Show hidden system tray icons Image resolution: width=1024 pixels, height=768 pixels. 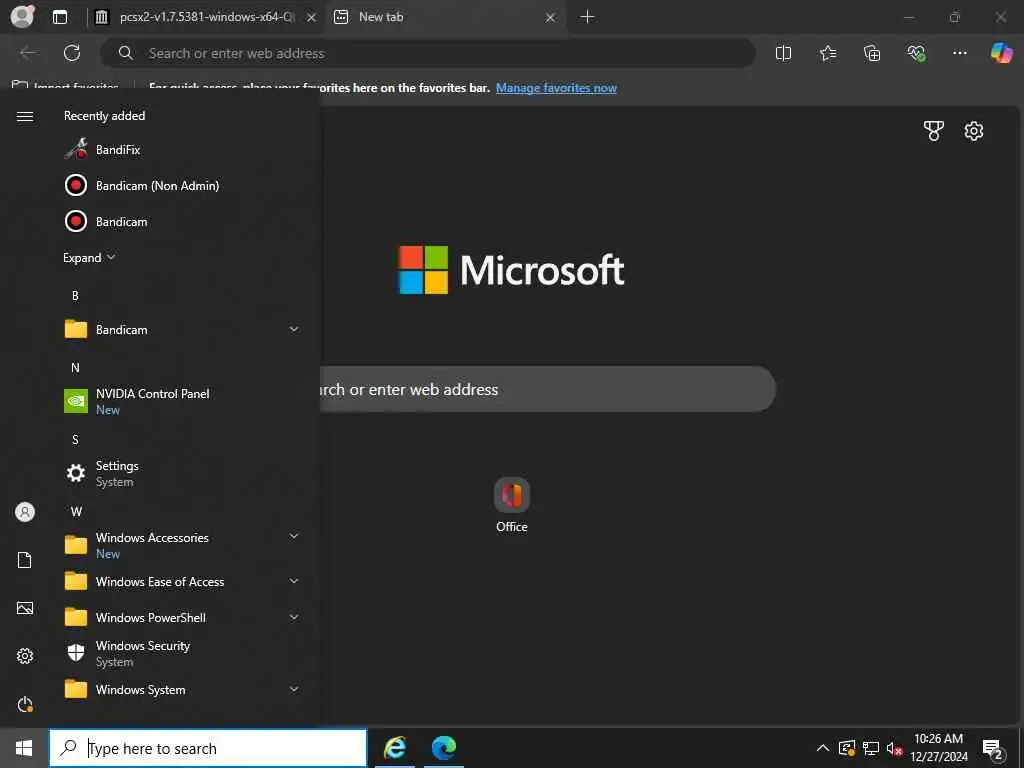(x=823, y=748)
